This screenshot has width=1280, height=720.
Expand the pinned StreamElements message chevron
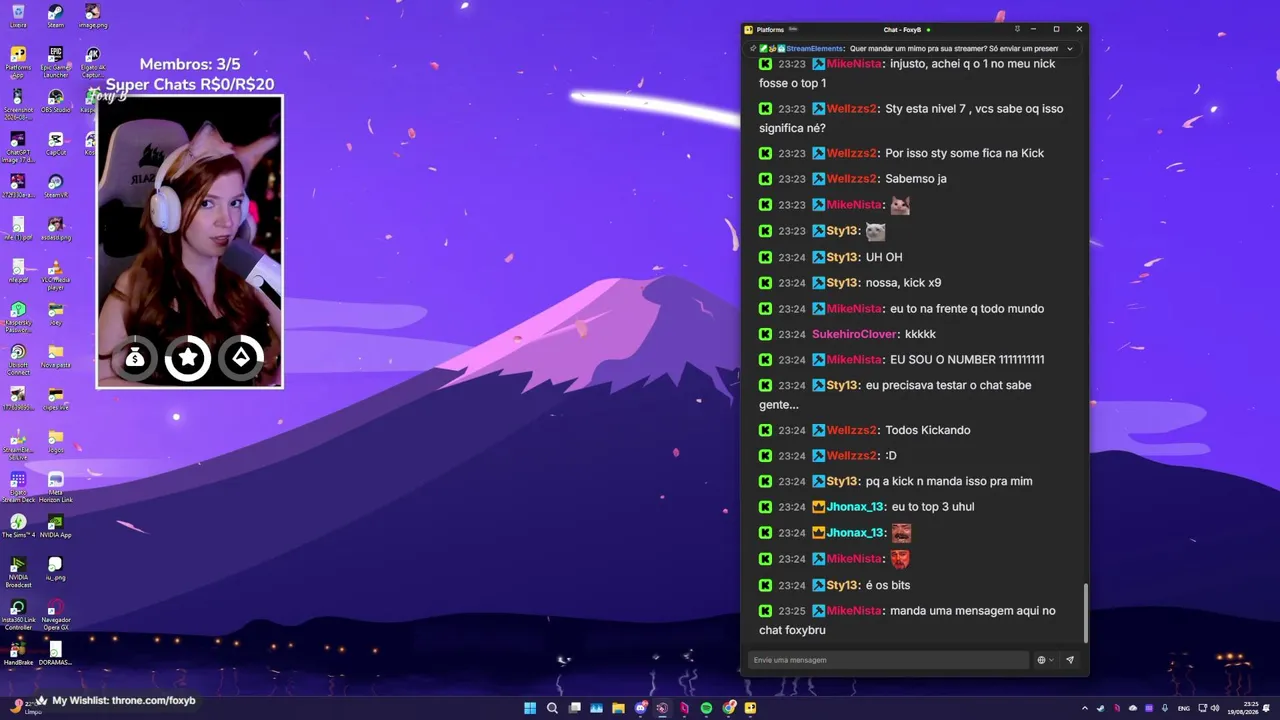(x=1069, y=49)
